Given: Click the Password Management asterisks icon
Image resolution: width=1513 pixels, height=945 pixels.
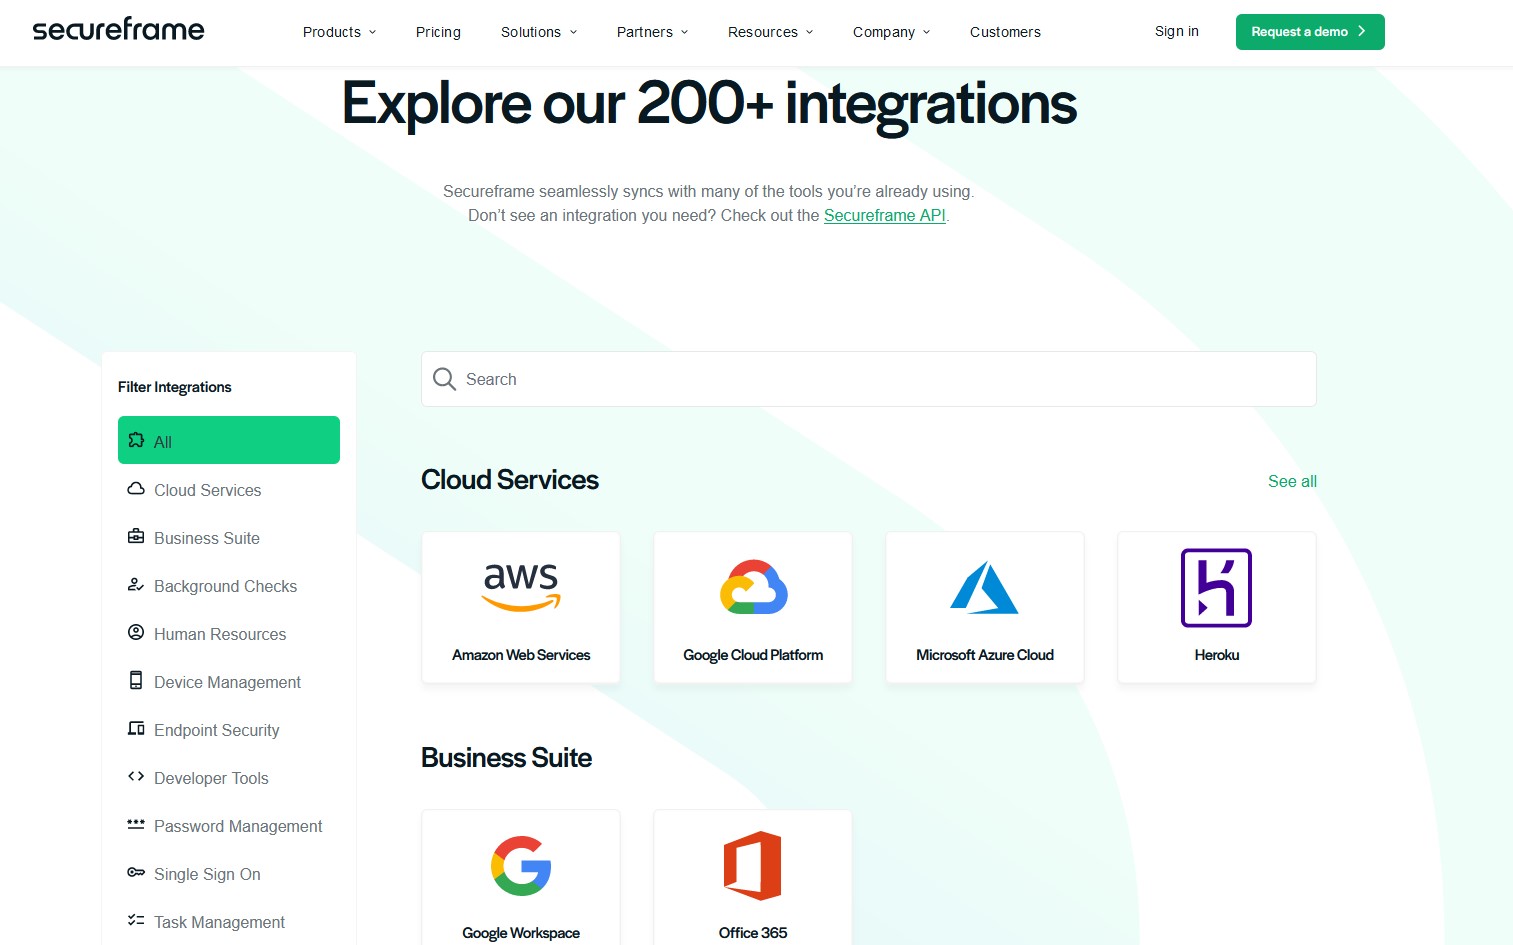Looking at the screenshot, I should click(x=136, y=824).
